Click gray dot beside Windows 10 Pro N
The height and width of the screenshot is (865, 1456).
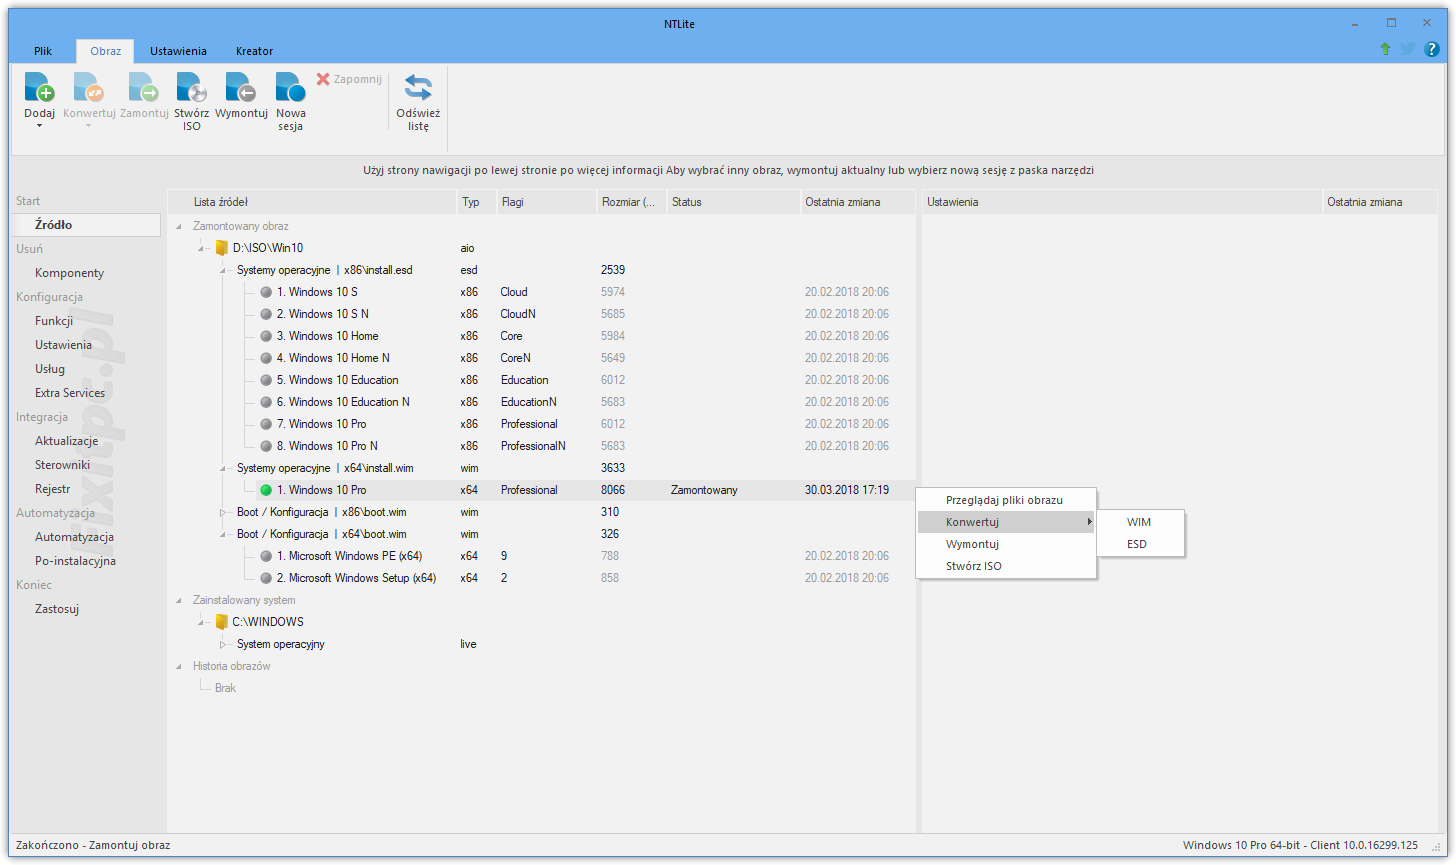click(266, 446)
